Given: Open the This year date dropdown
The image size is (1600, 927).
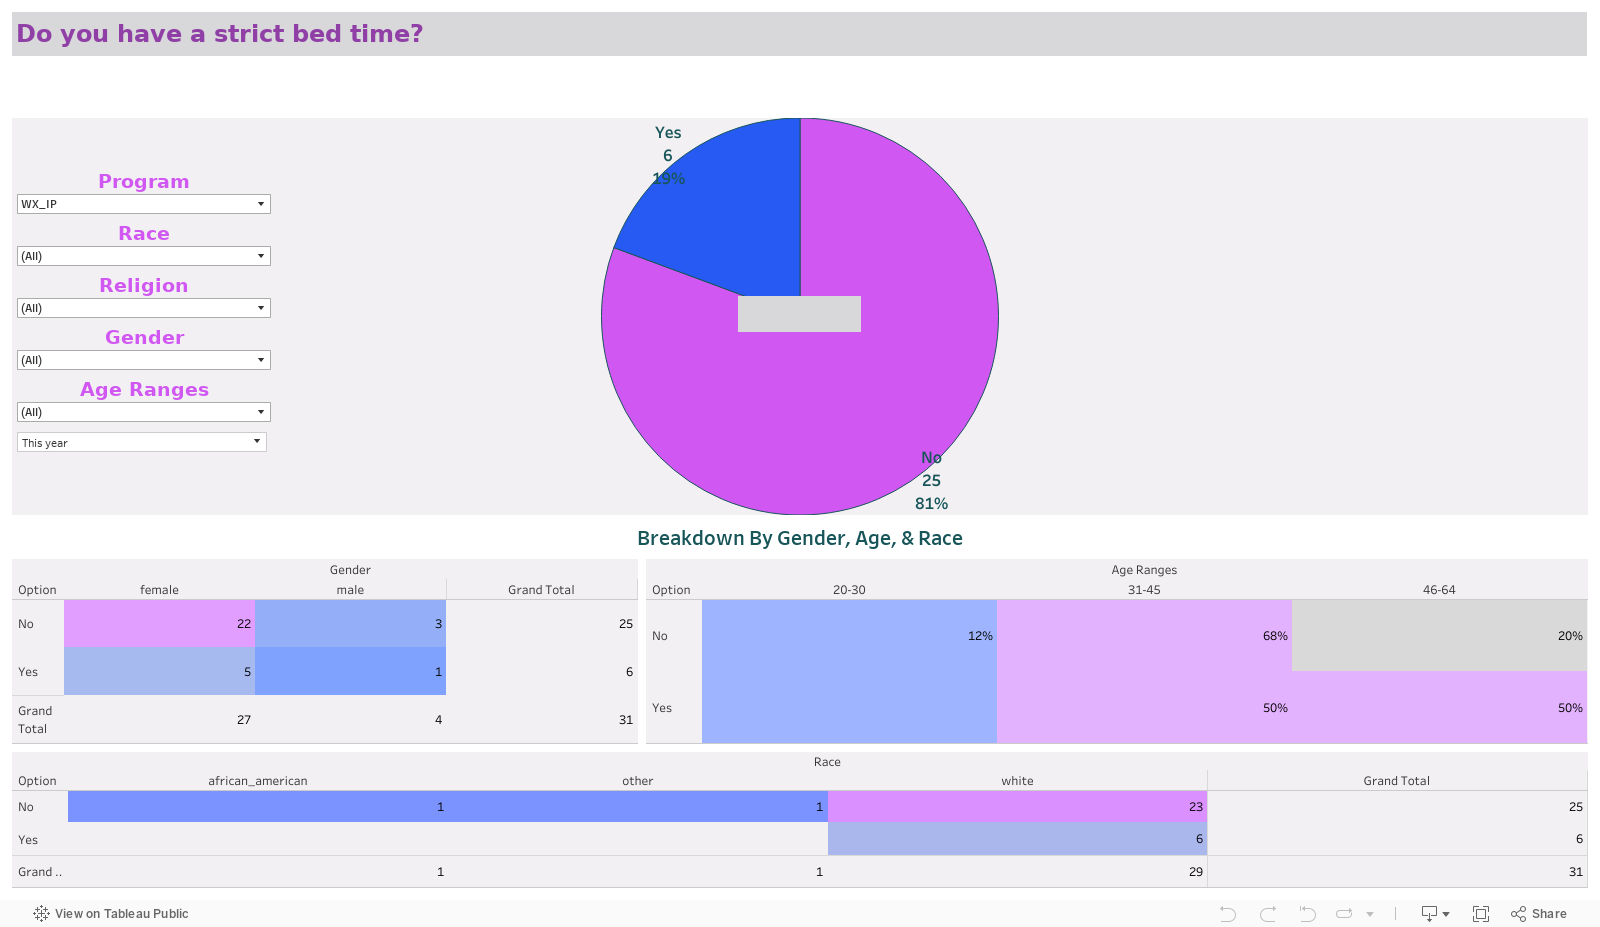Looking at the screenshot, I should [x=142, y=442].
